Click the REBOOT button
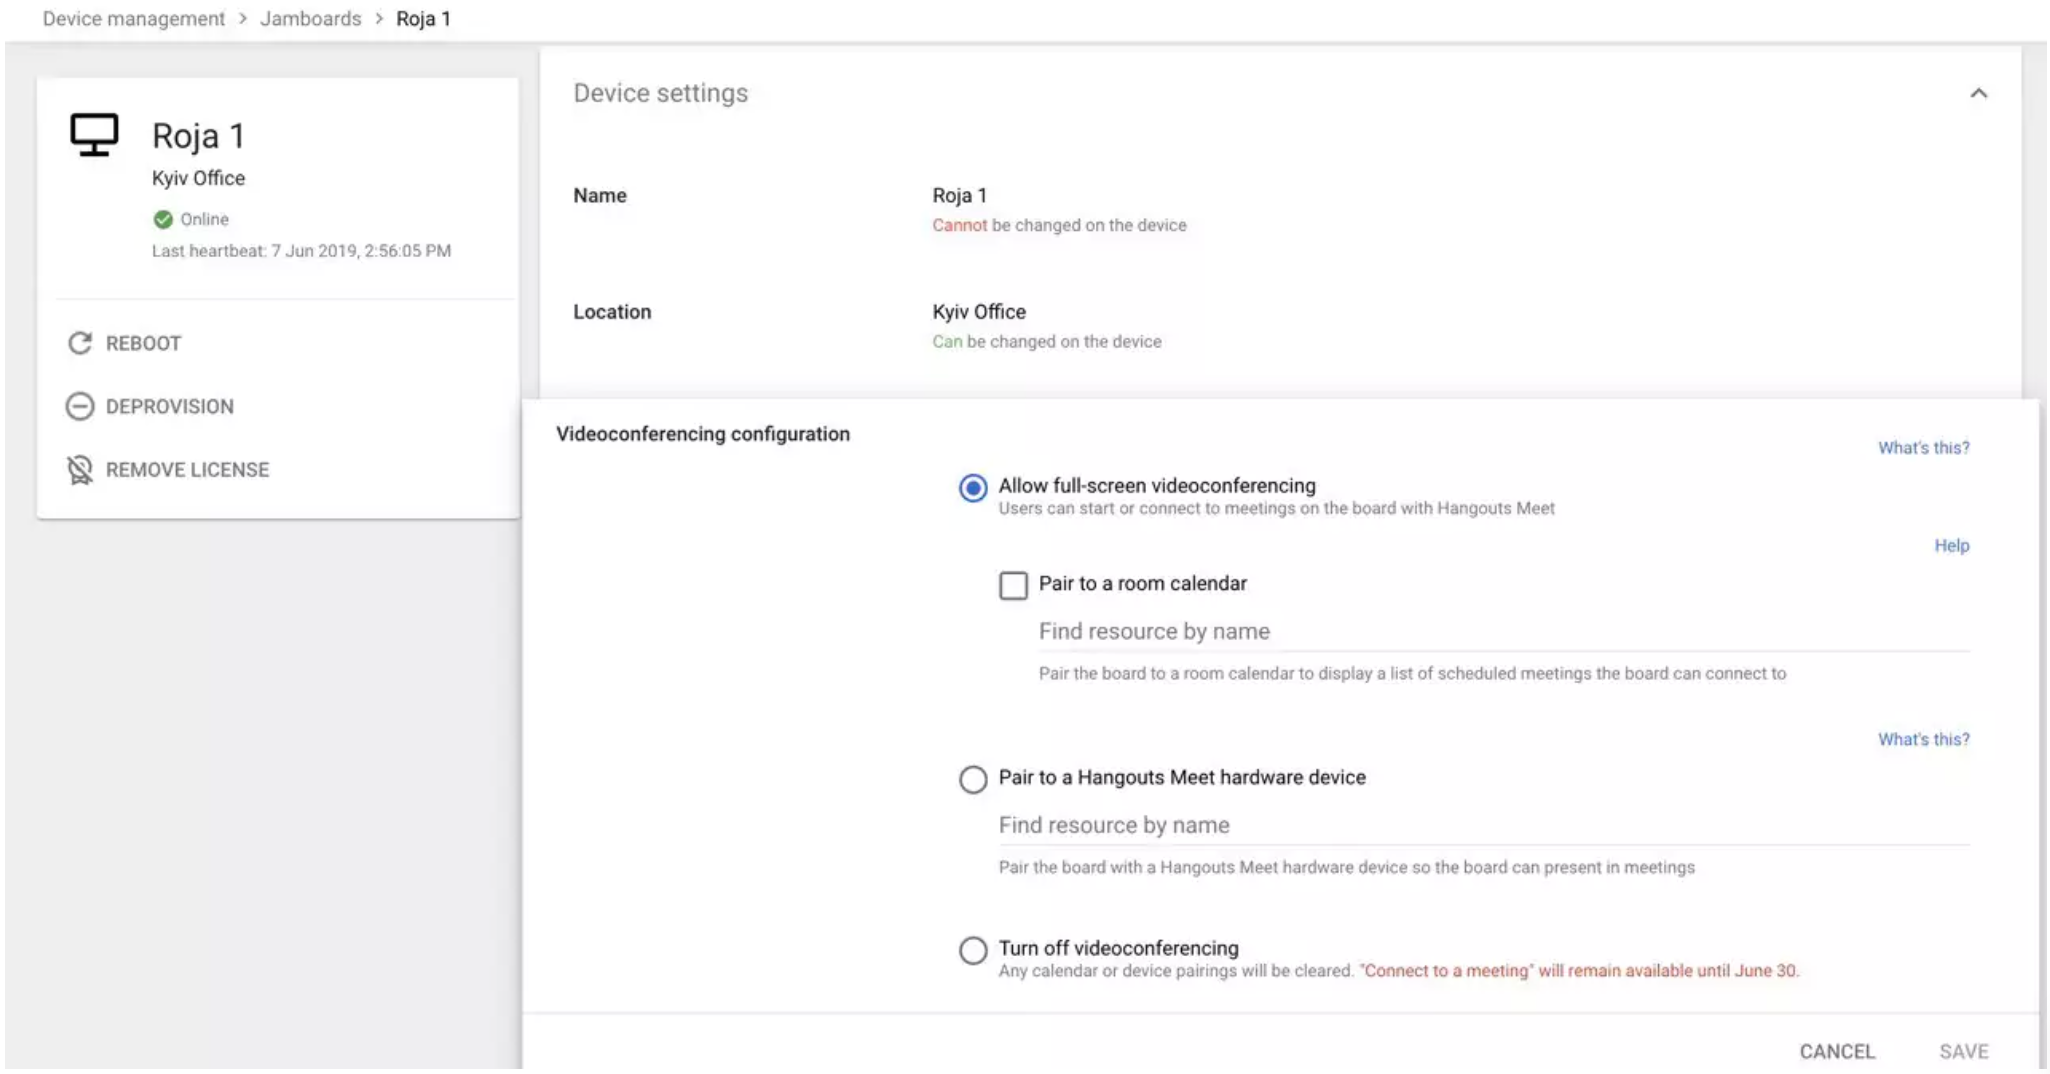2050x1074 pixels. click(125, 343)
